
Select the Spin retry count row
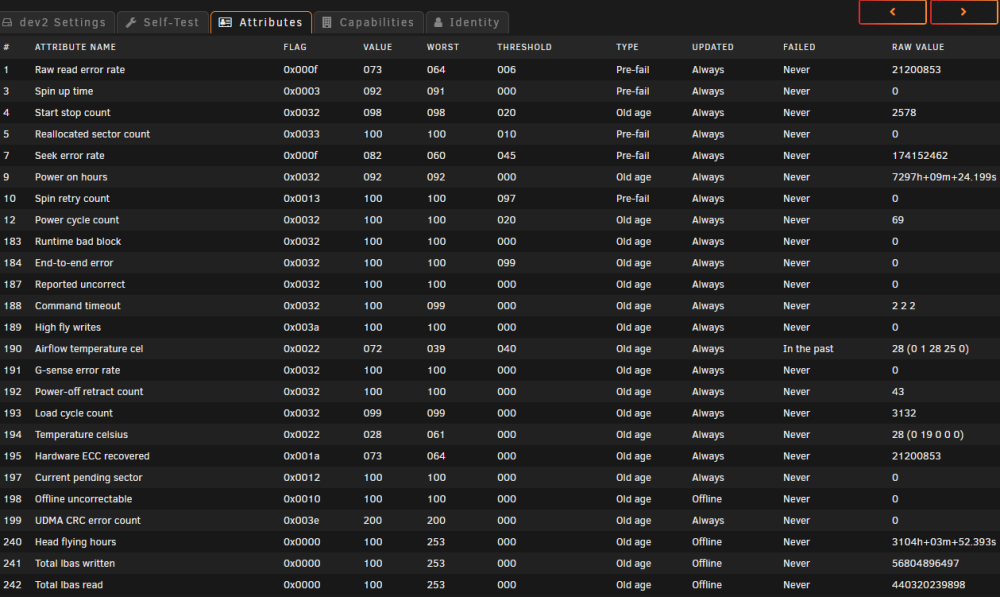500,198
